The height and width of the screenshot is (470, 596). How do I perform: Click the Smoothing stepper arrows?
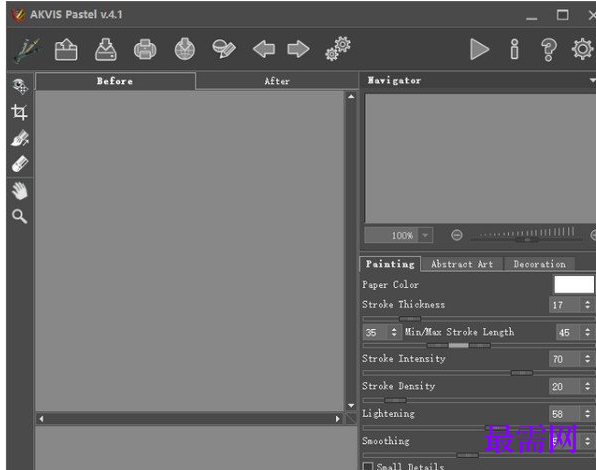[588, 442]
